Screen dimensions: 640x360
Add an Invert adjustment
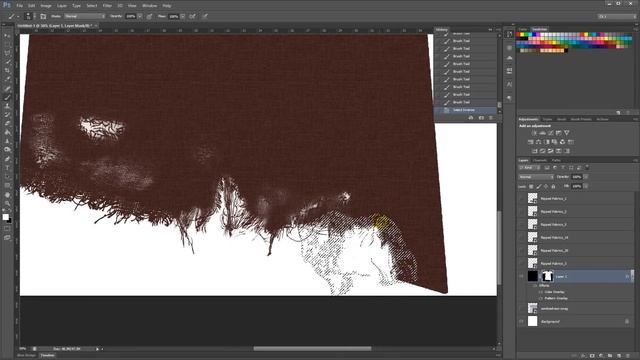[535, 151]
